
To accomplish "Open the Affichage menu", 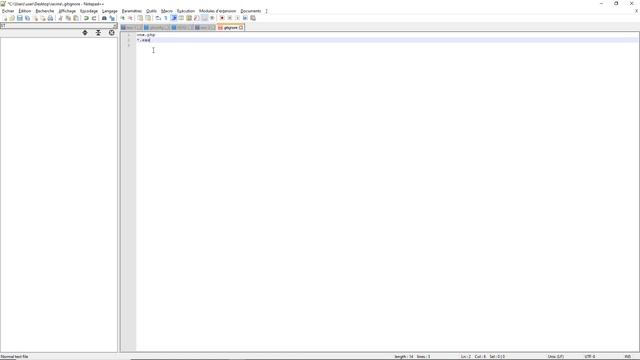I will click(67, 11).
